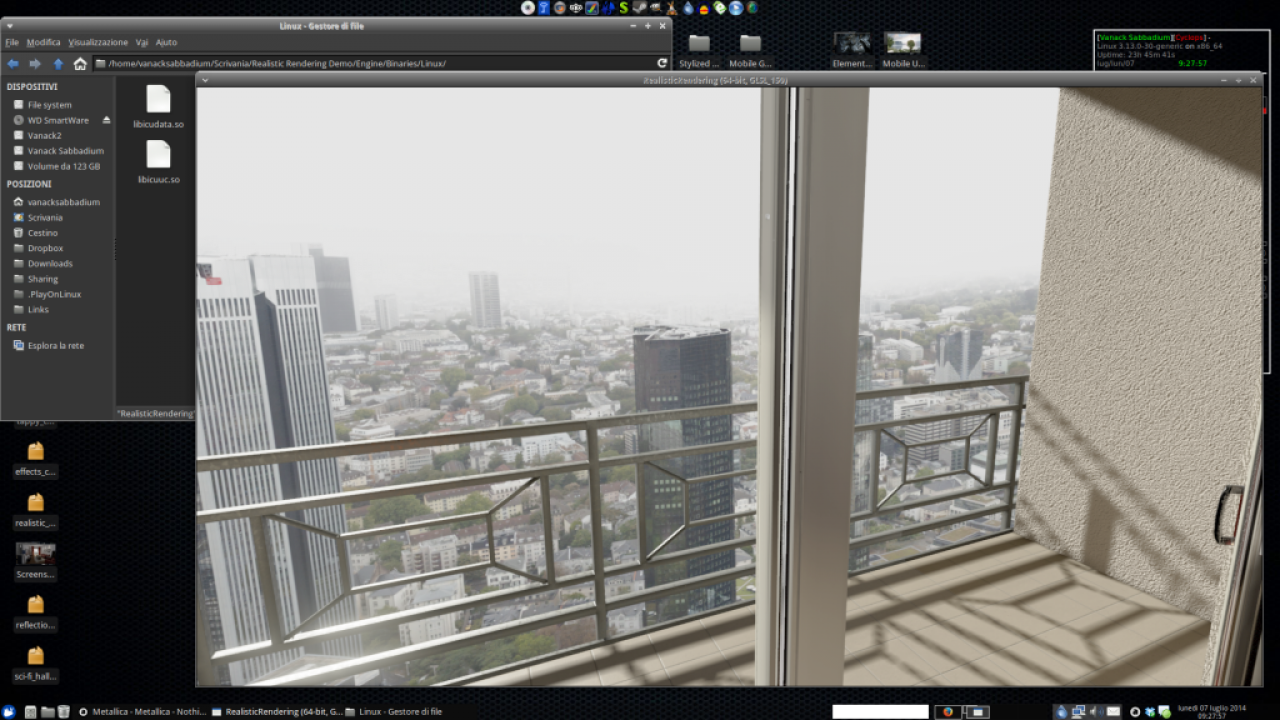Open the libicudata.so file
Screen dimensions: 1280x720
click(158, 107)
